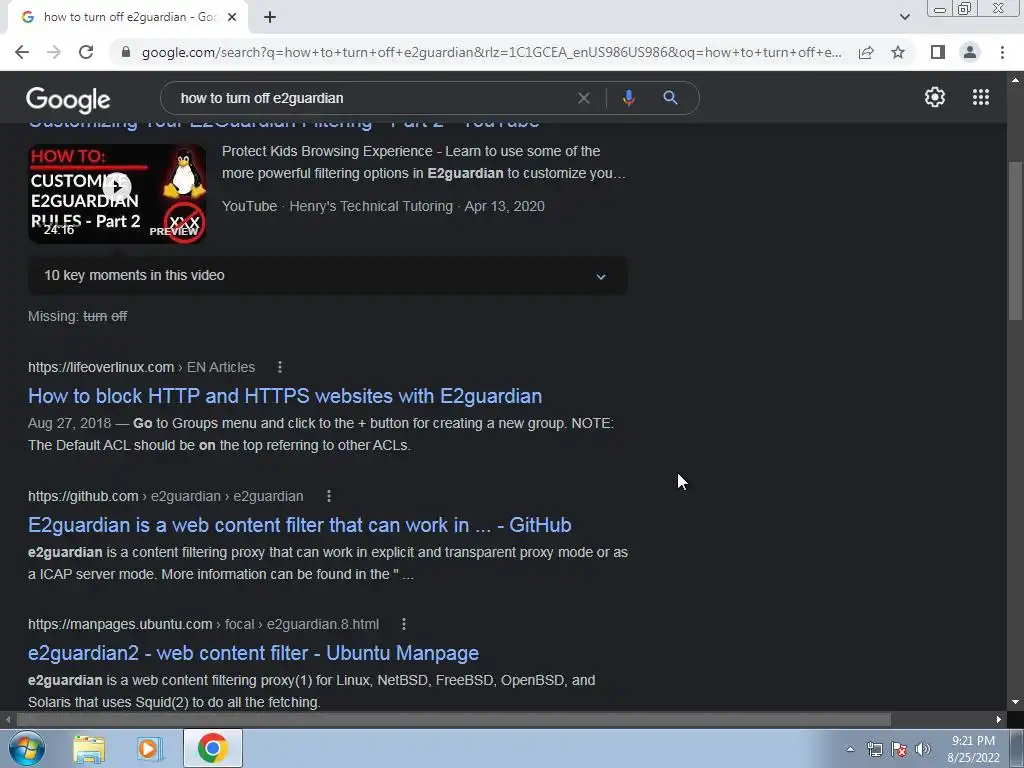Click https://github.com breadcrumb URL

point(83,496)
